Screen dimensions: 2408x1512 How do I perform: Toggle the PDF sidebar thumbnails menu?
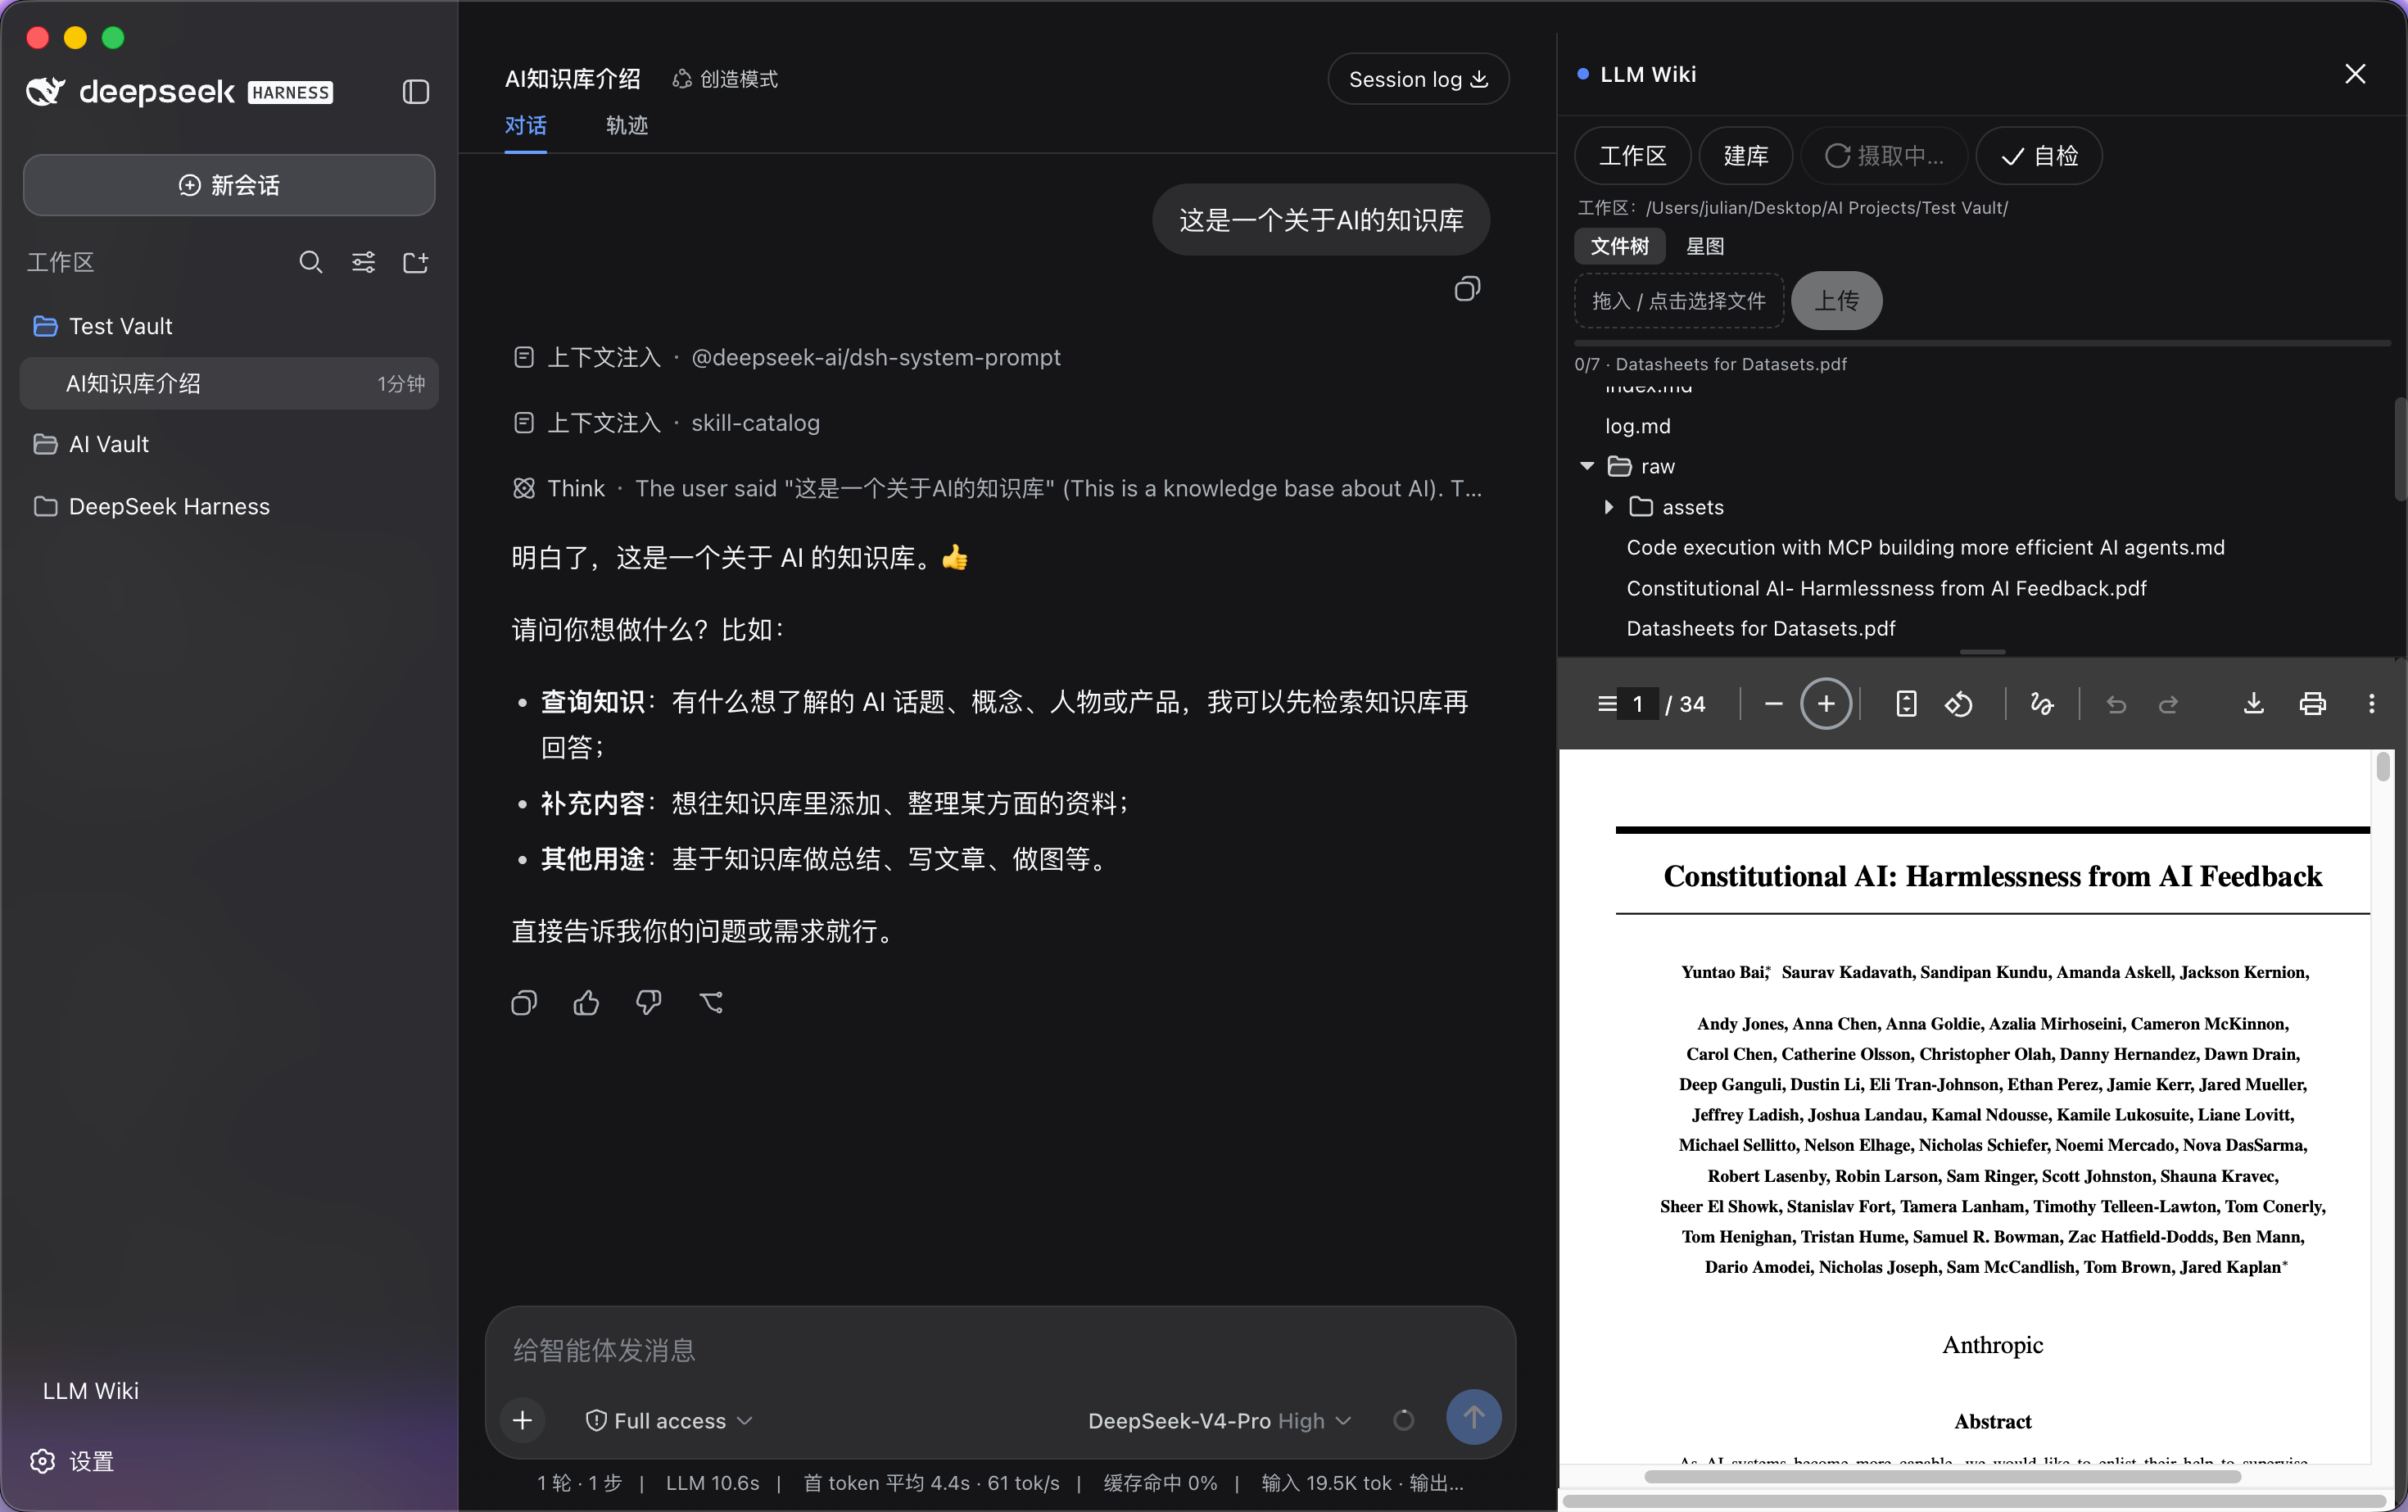[x=1607, y=704]
